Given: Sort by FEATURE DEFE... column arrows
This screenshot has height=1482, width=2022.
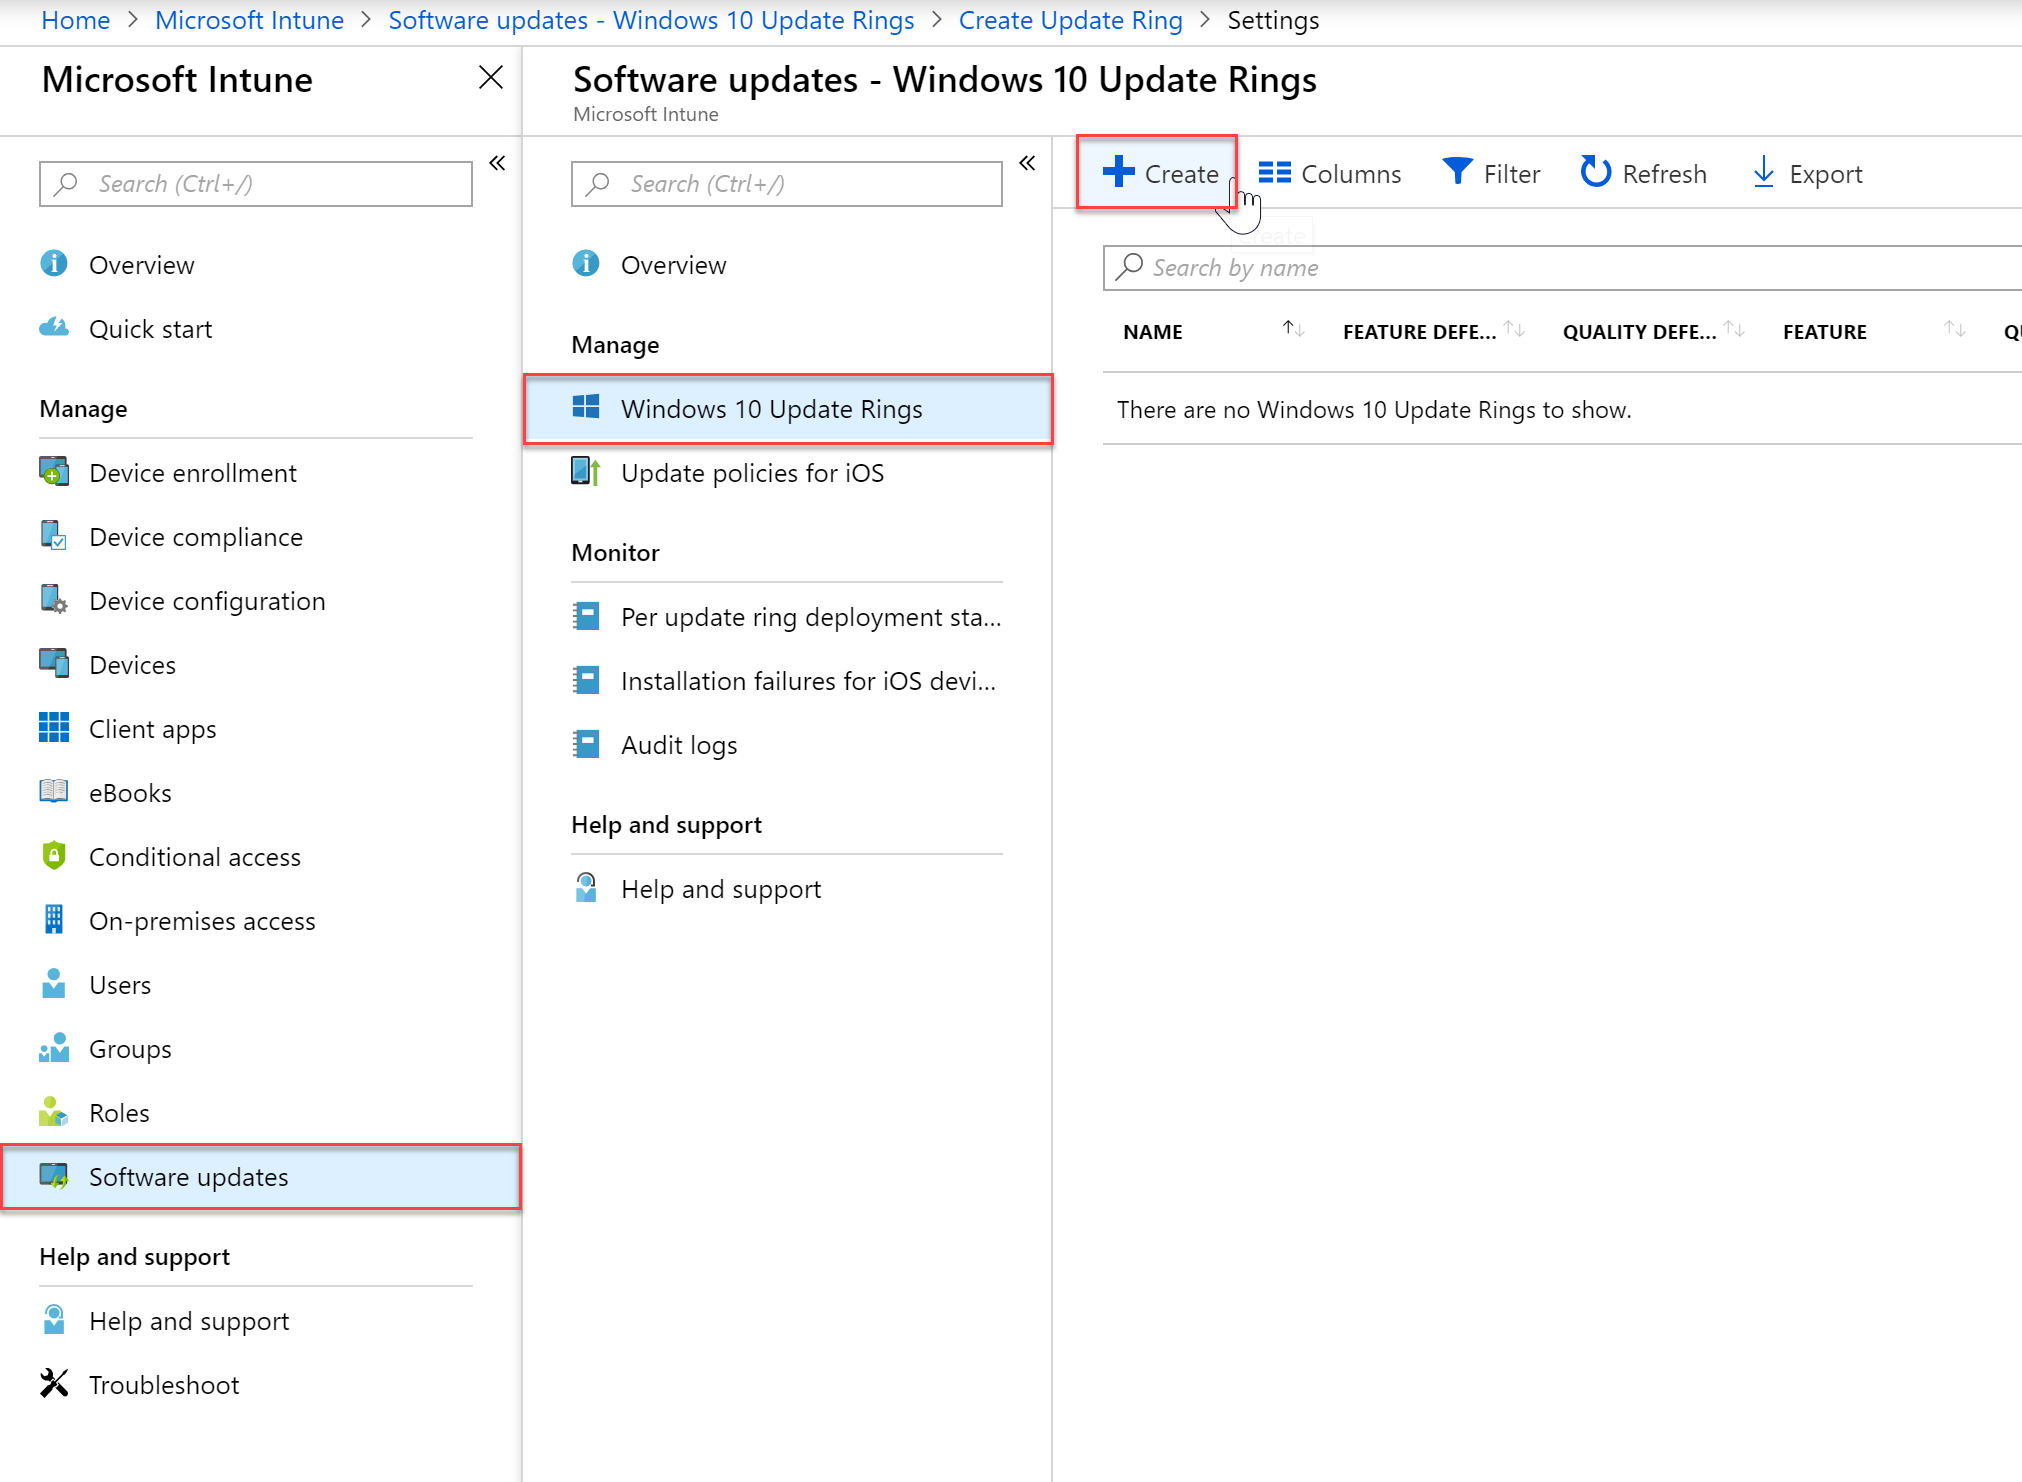Looking at the screenshot, I should coord(1514,329).
